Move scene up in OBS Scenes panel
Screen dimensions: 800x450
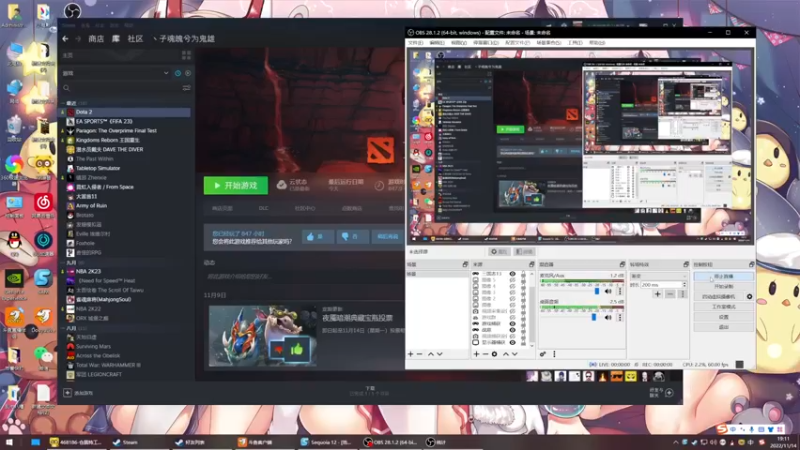[431, 354]
